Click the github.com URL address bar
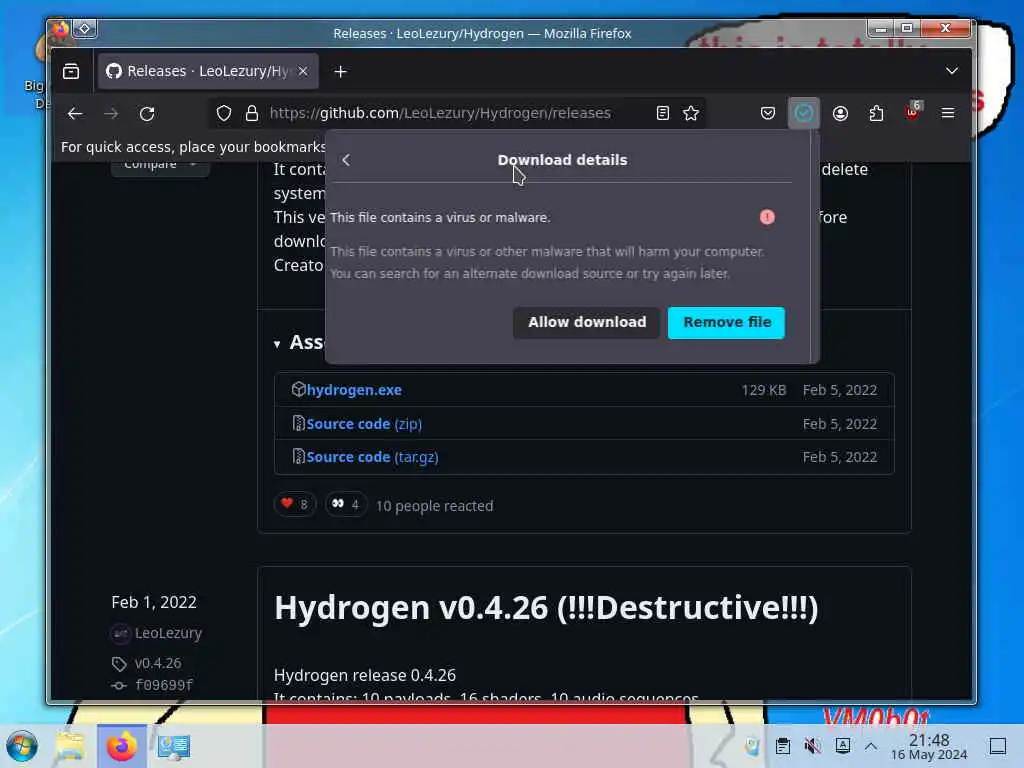This screenshot has width=1024, height=768. [x=440, y=113]
